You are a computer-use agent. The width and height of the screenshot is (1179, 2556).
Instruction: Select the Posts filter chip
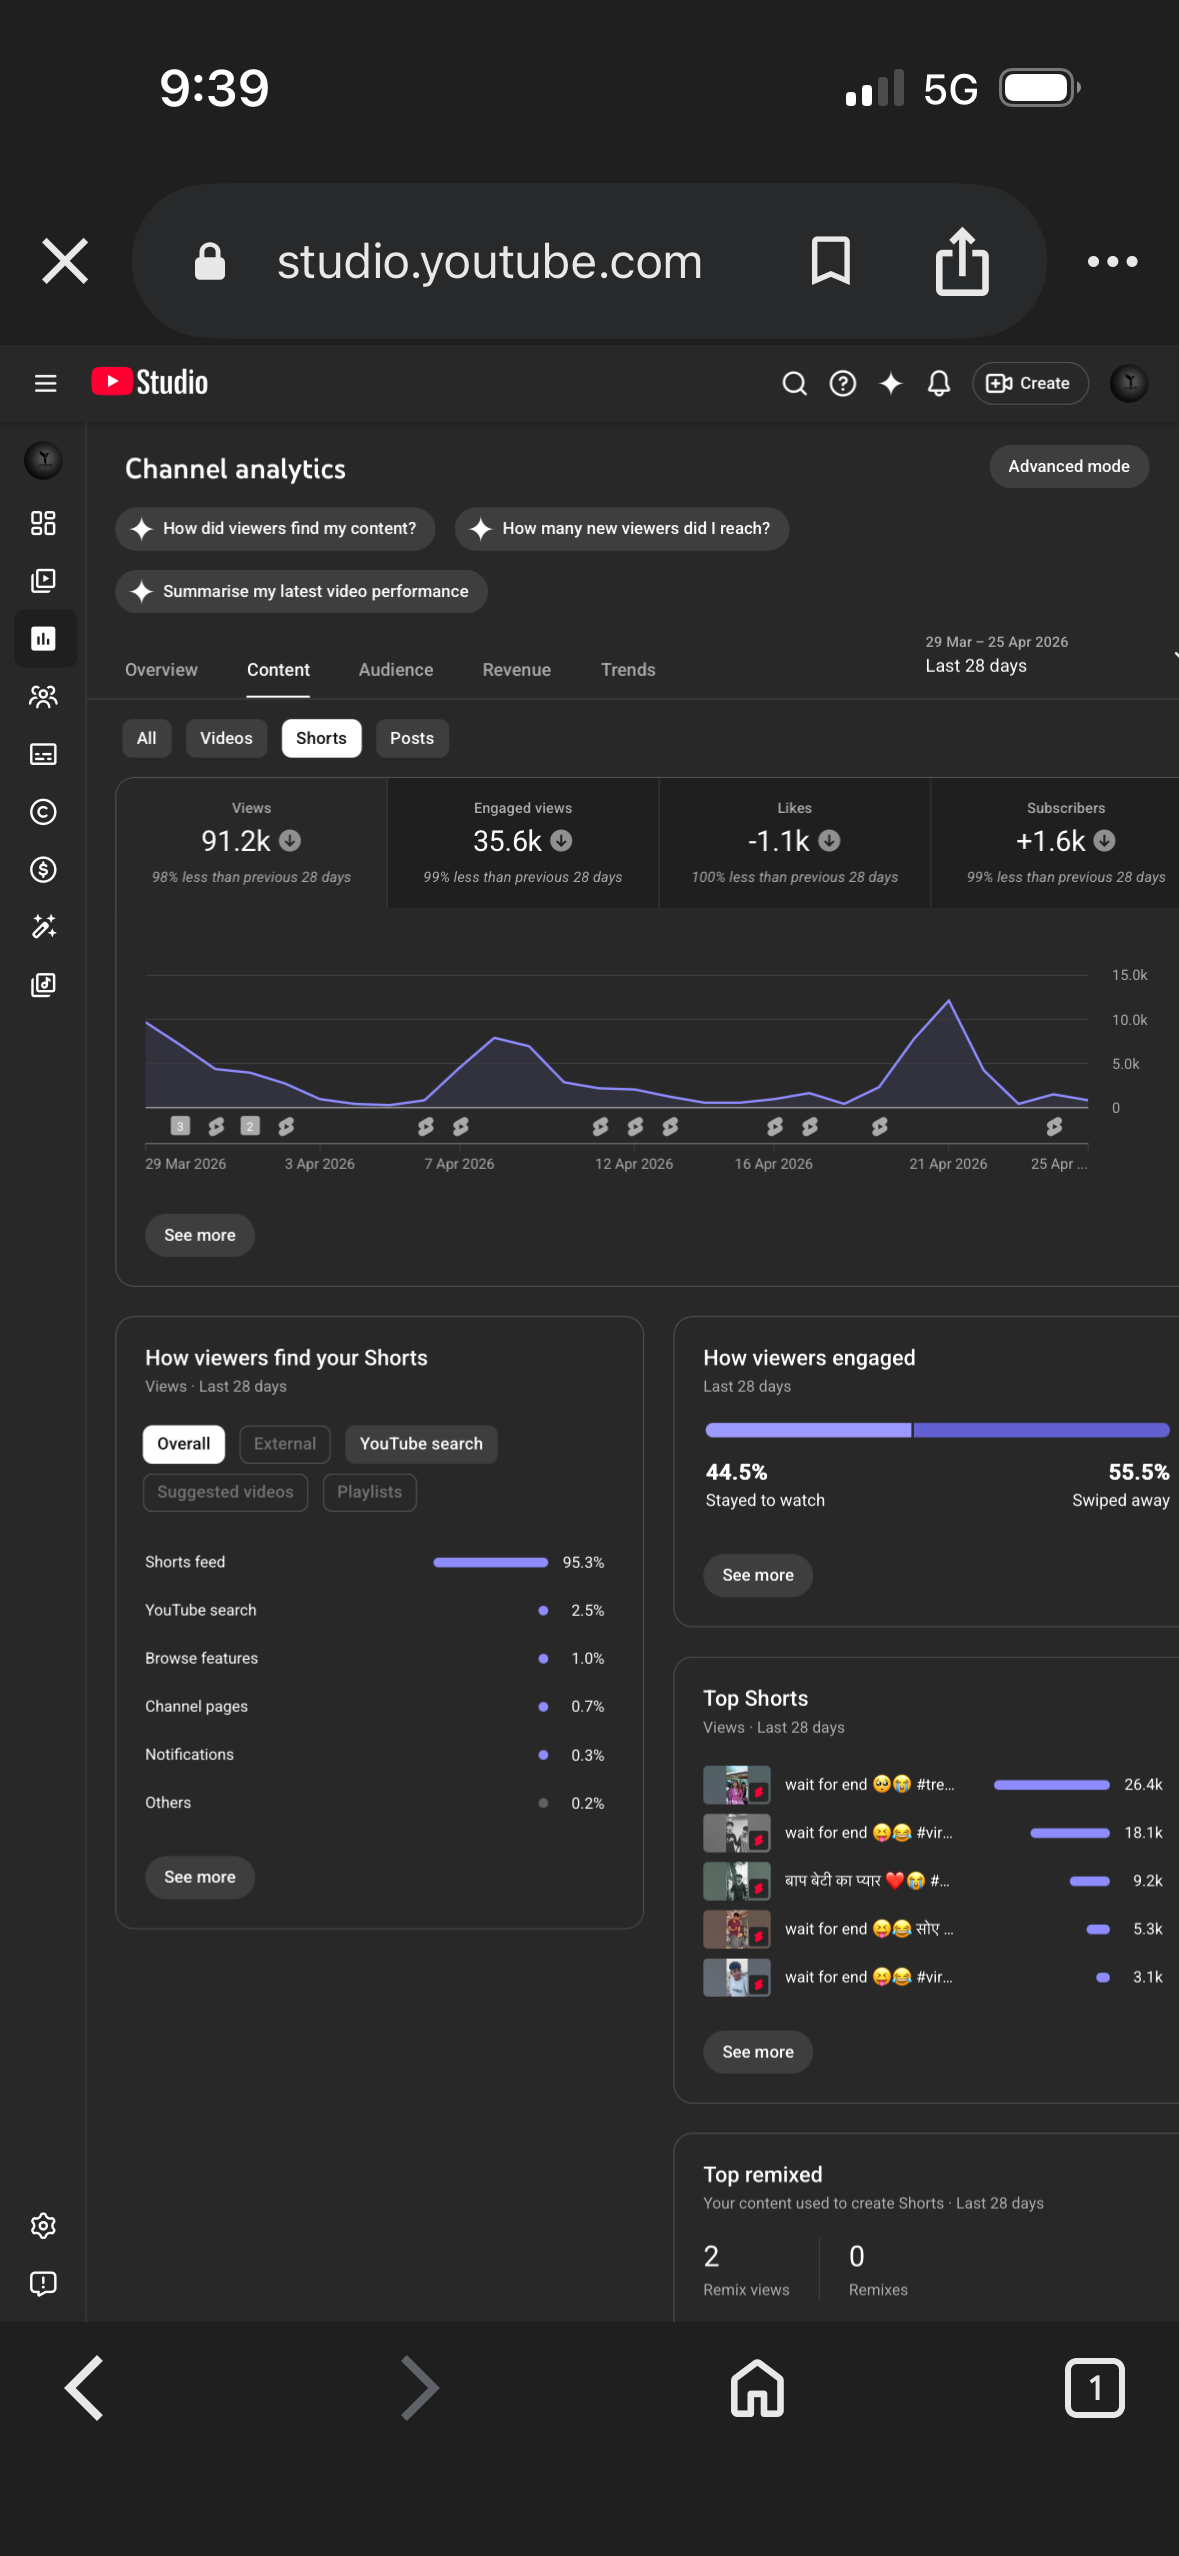[x=411, y=738]
